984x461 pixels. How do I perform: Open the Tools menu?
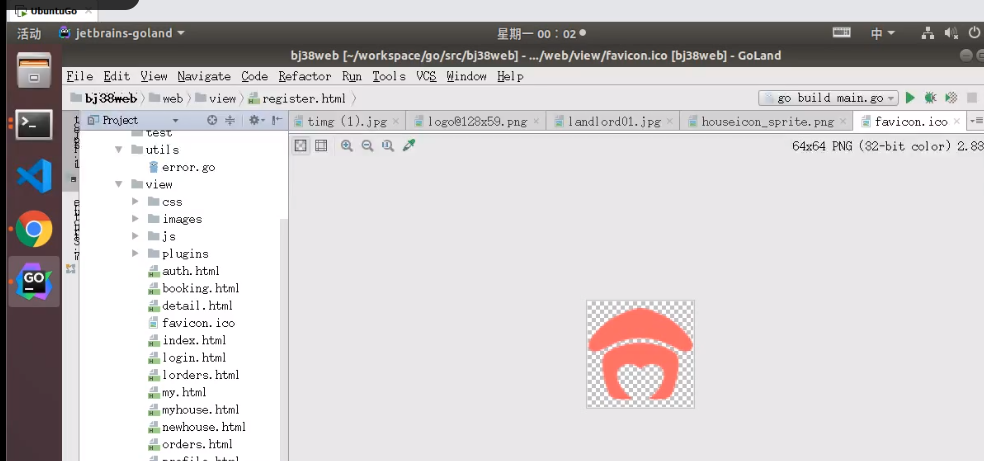(x=389, y=76)
